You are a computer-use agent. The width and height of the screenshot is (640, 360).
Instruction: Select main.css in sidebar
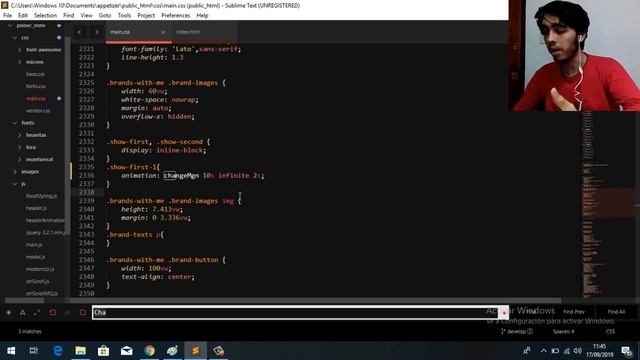pos(36,99)
